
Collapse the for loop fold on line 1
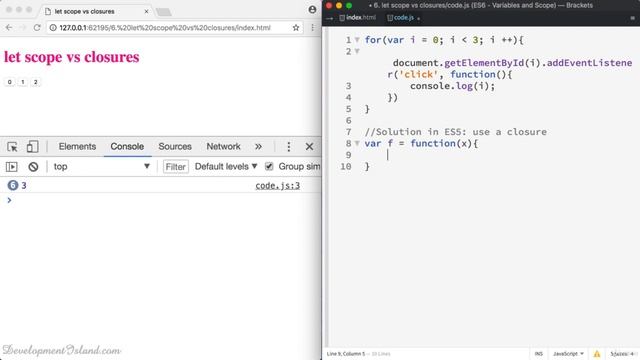[x=357, y=40]
